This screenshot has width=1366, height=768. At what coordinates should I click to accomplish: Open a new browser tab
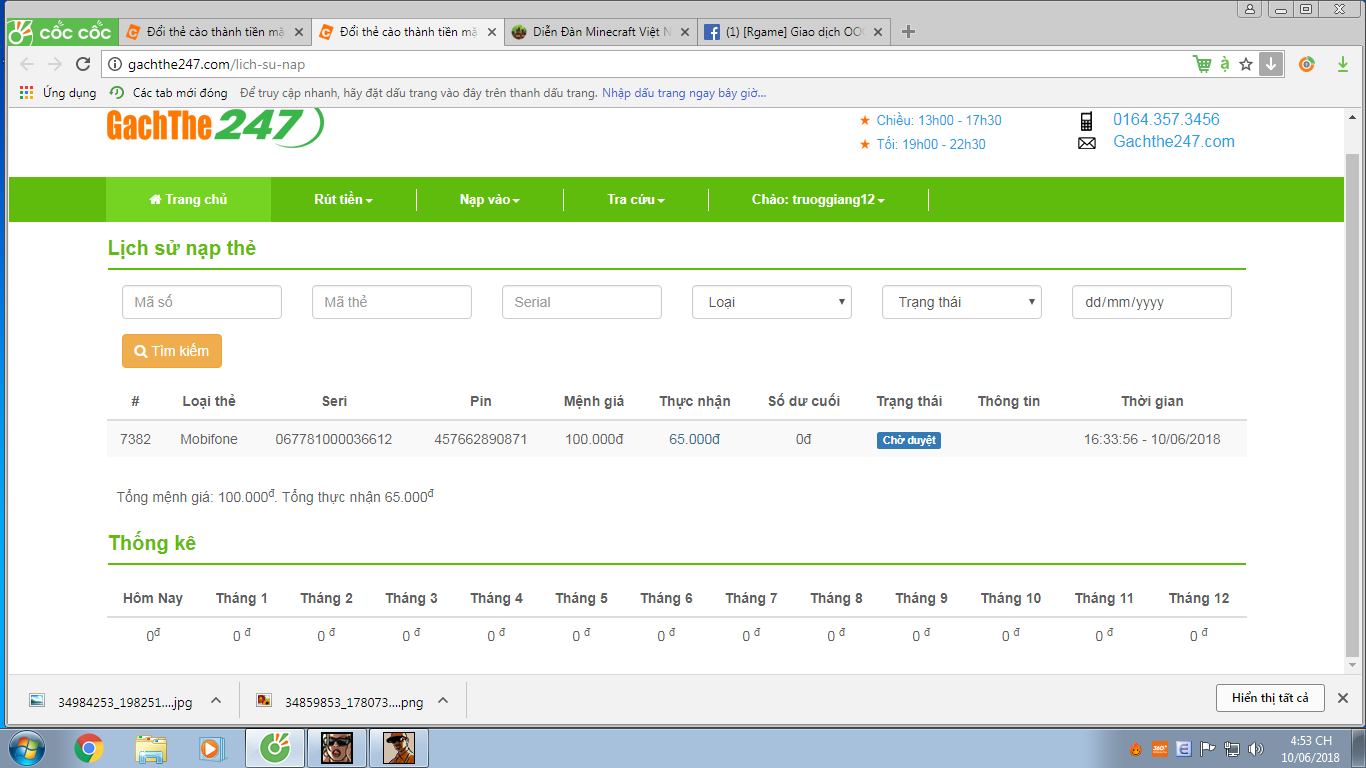[x=908, y=32]
